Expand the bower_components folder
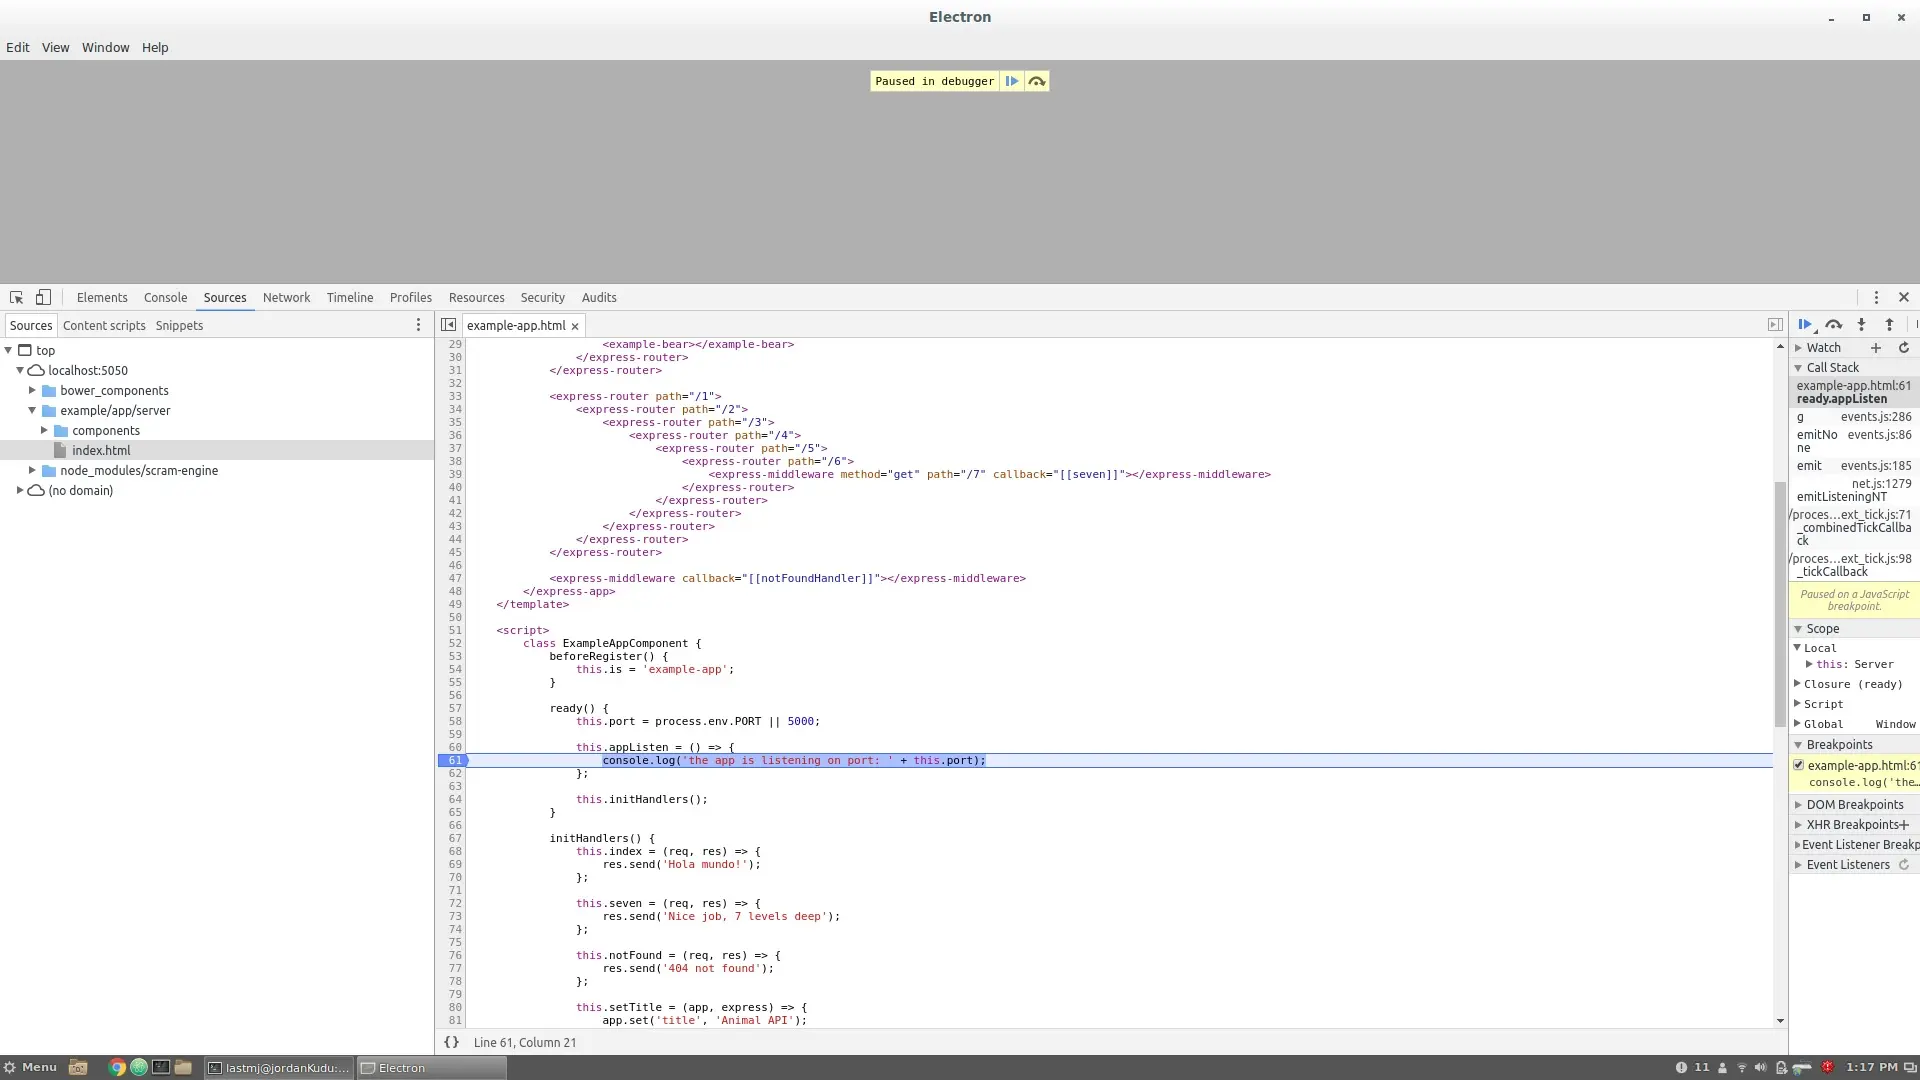This screenshot has height=1080, width=1920. (x=32, y=391)
